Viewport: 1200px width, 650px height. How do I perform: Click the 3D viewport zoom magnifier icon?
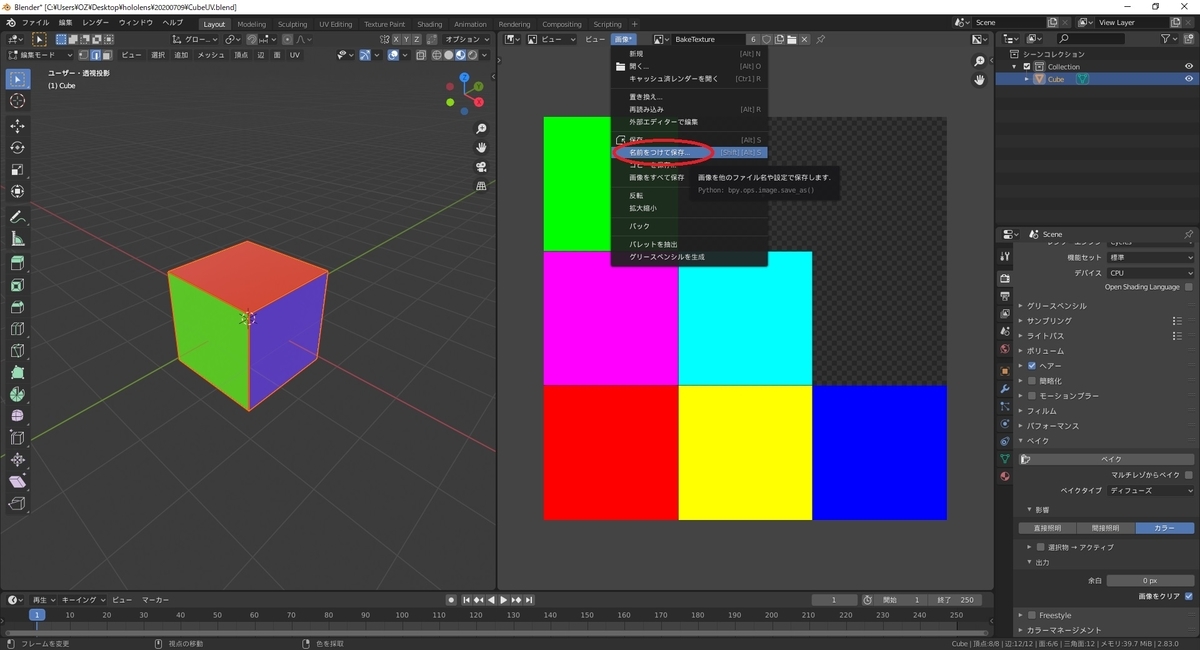pyautogui.click(x=481, y=129)
